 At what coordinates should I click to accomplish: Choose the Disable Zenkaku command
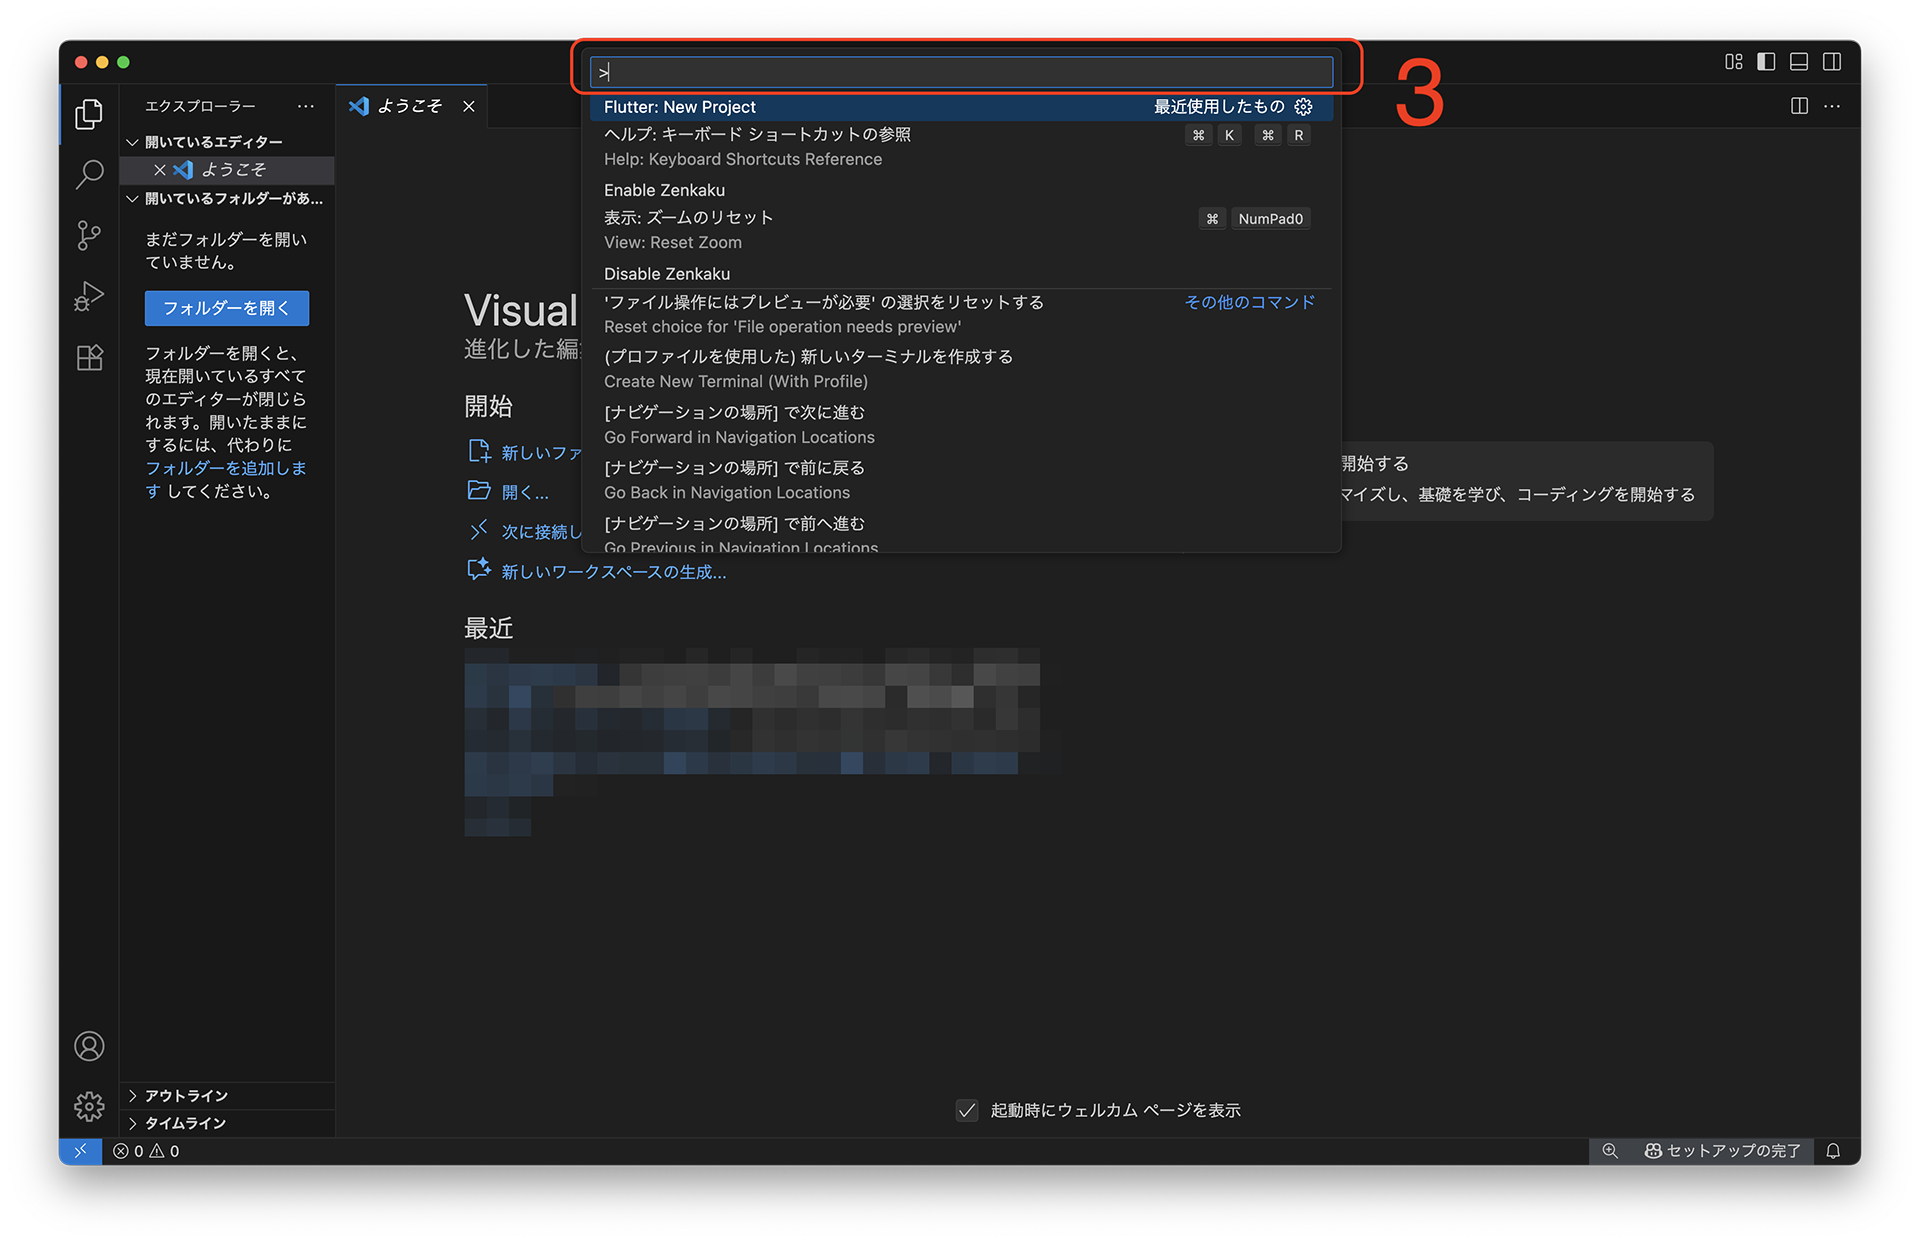point(961,274)
